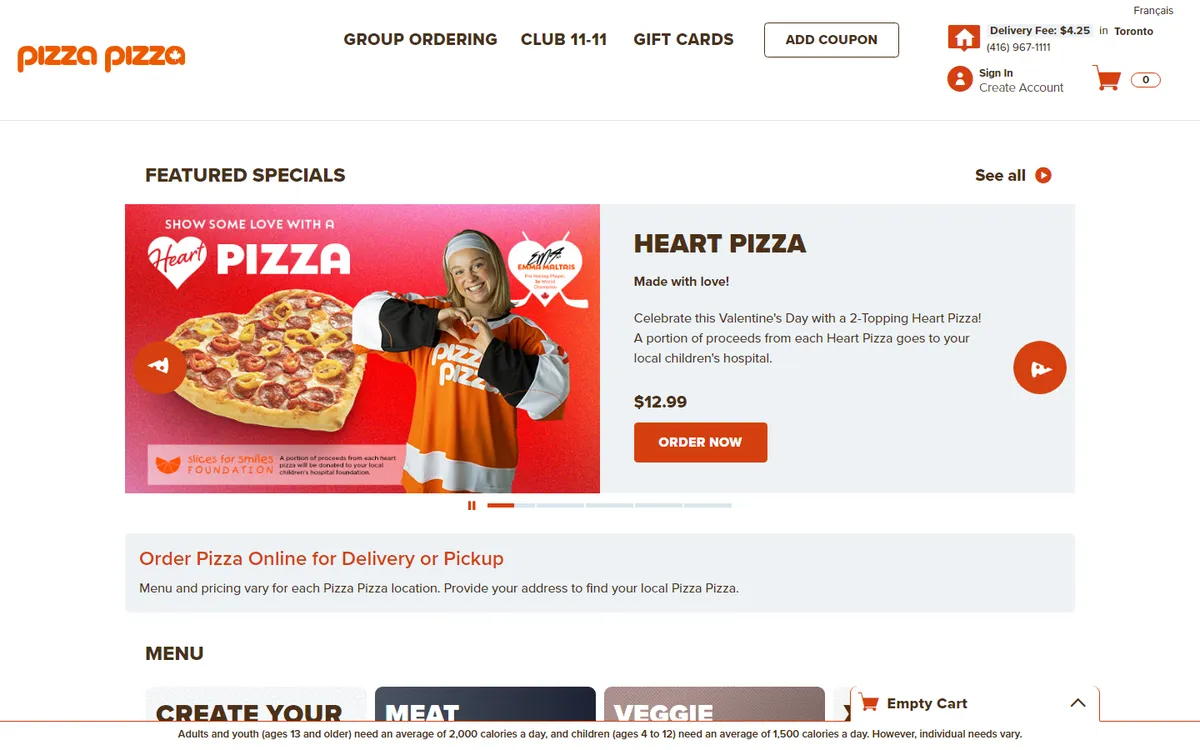
Task: Jump to the last carousel slide indicator
Action: point(708,506)
